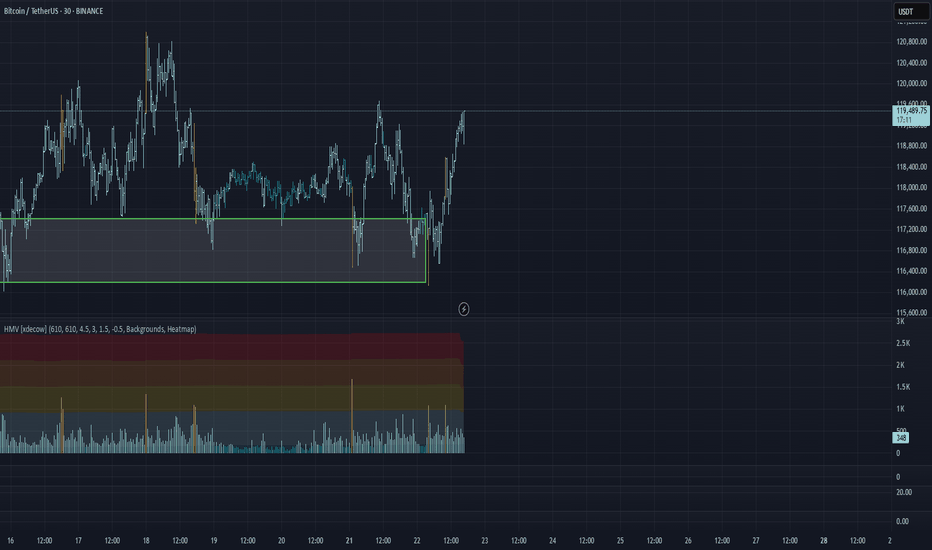Click the 116,400.00 price axis label

[912, 271]
